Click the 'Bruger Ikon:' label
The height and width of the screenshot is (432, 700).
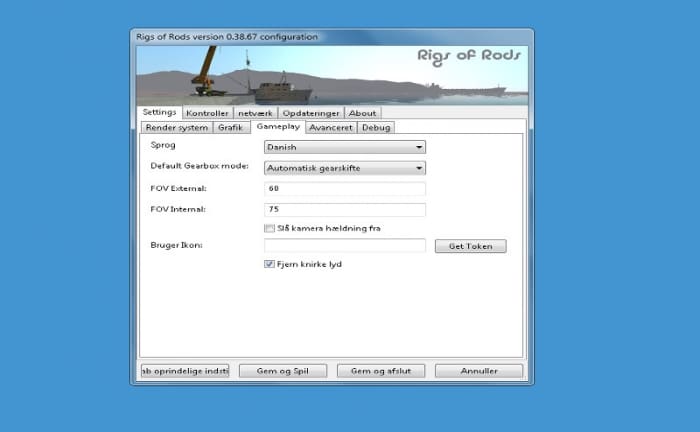(176, 245)
